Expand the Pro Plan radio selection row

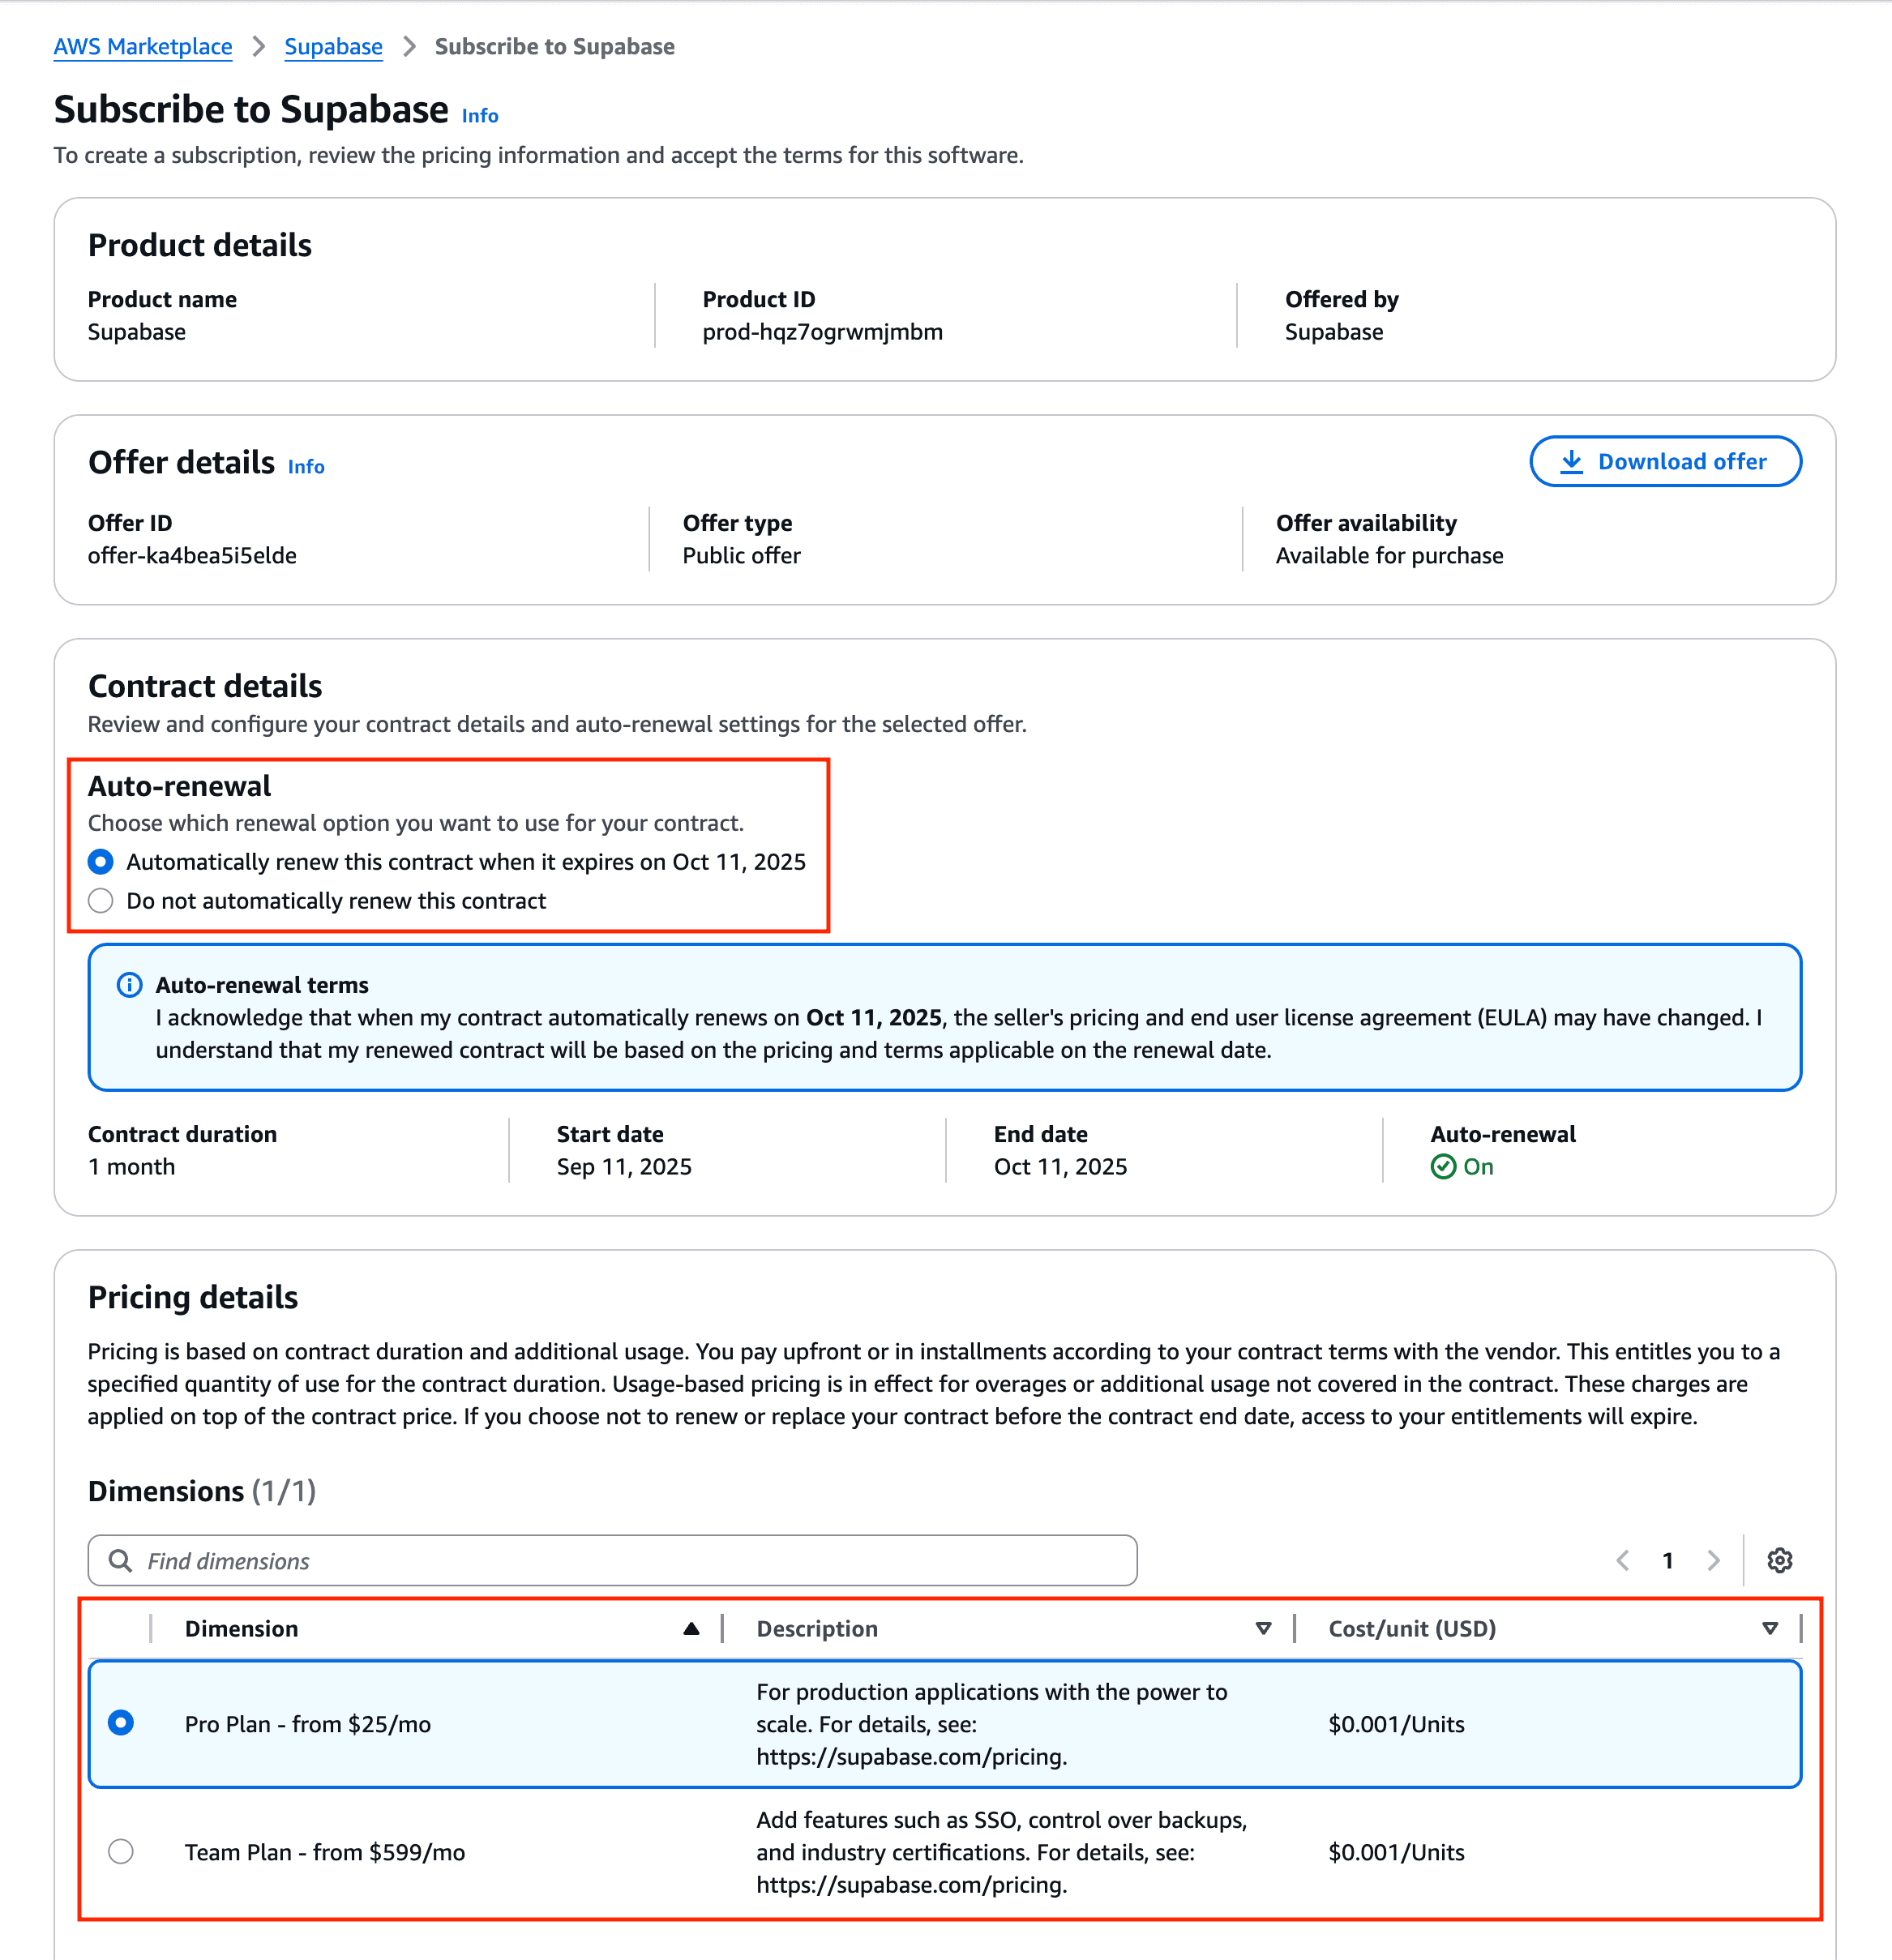(121, 1724)
